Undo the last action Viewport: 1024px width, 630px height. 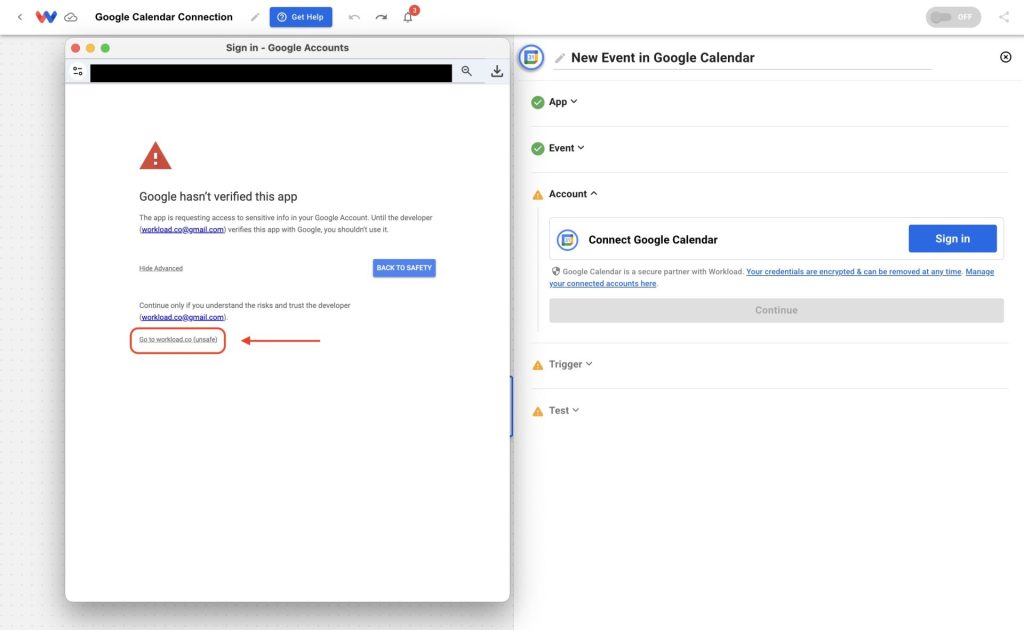[x=354, y=17]
